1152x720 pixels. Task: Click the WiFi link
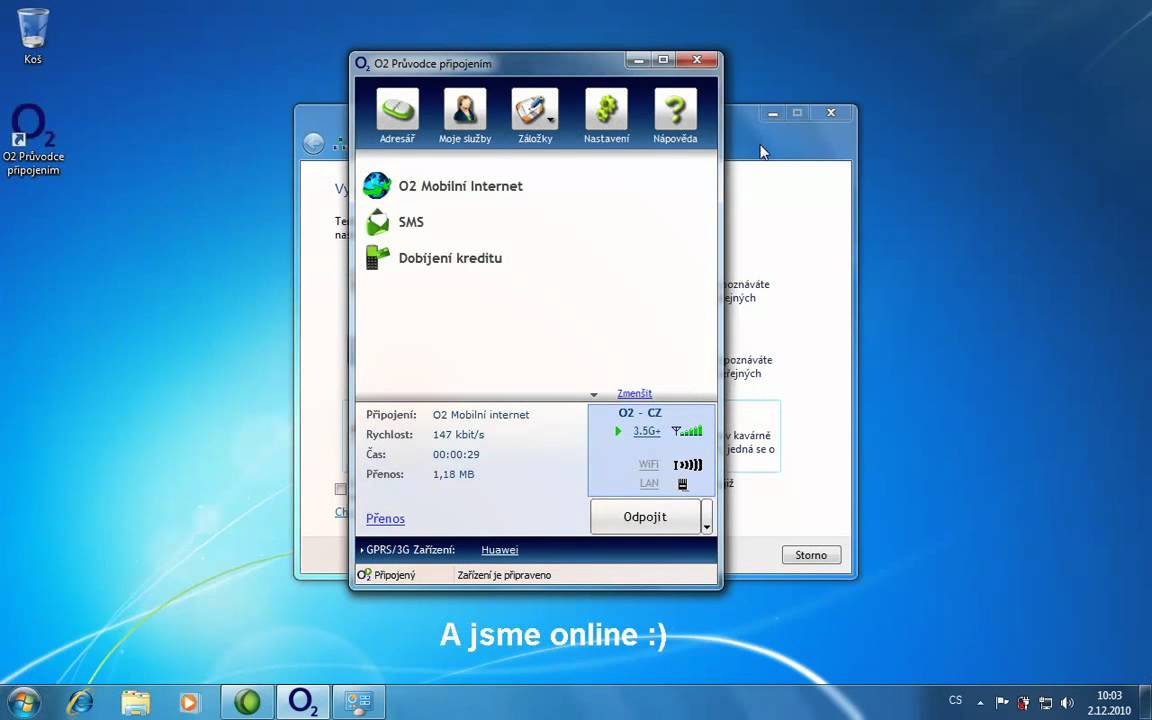click(x=649, y=464)
